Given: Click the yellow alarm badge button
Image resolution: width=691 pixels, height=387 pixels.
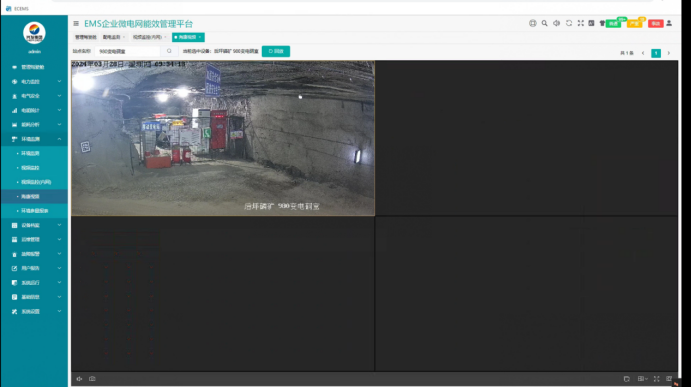Looking at the screenshot, I should pyautogui.click(x=635, y=24).
